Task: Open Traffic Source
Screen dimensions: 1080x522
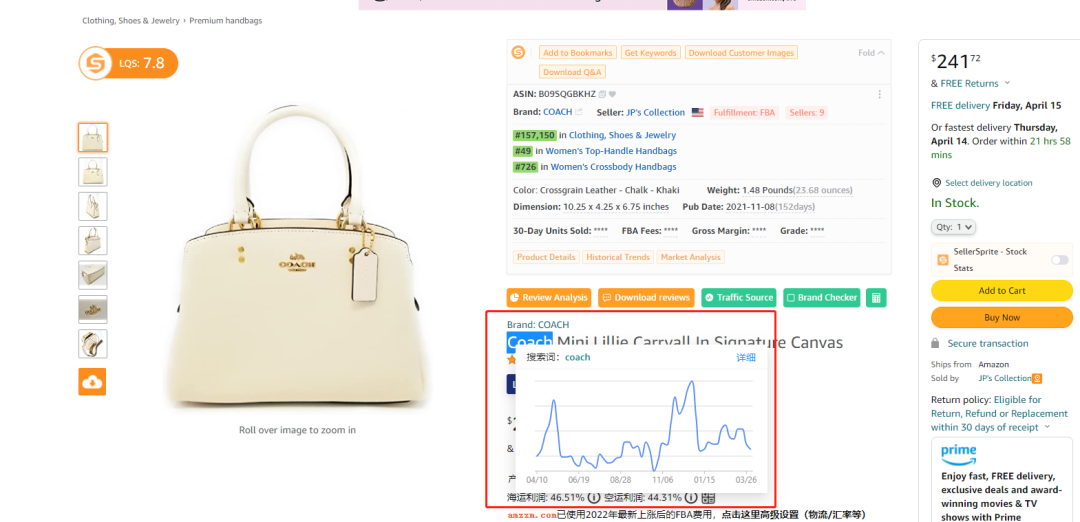Action: click(739, 297)
